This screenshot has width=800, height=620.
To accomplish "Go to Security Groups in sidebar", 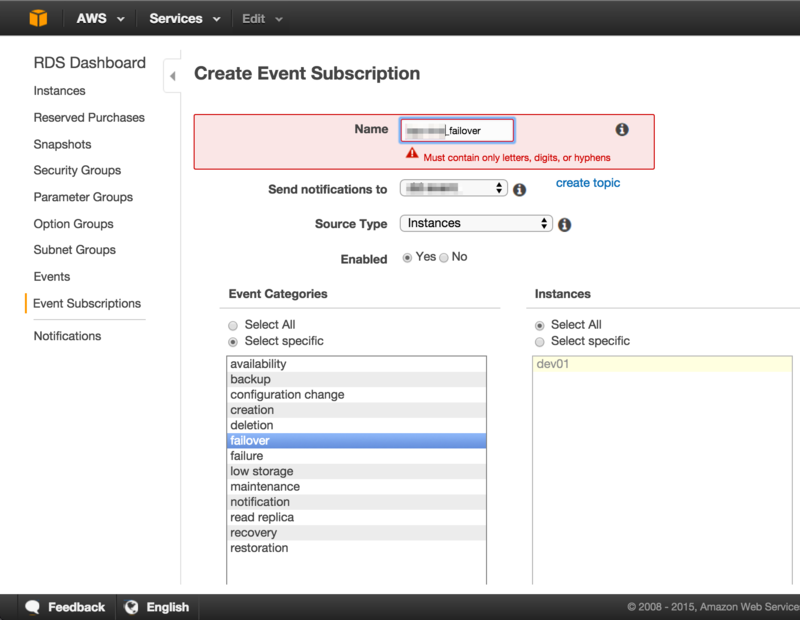I will (x=78, y=170).
